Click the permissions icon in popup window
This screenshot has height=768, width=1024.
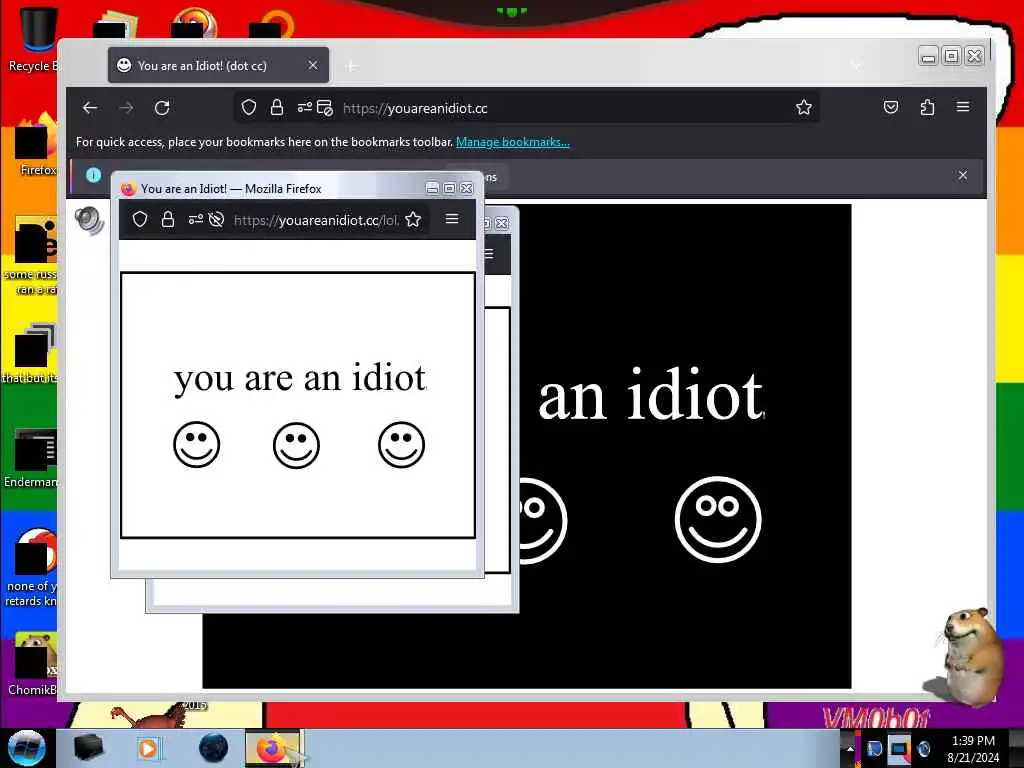(x=195, y=219)
